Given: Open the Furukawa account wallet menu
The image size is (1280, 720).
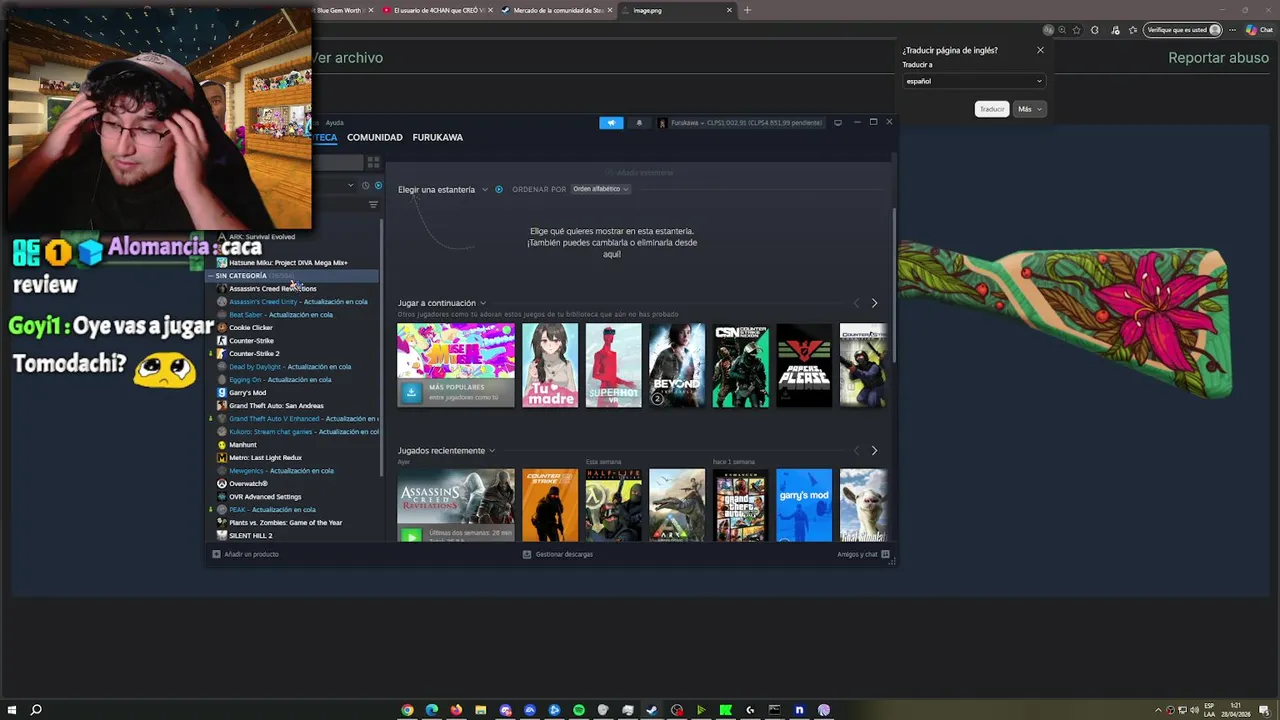Looking at the screenshot, I should (x=740, y=123).
